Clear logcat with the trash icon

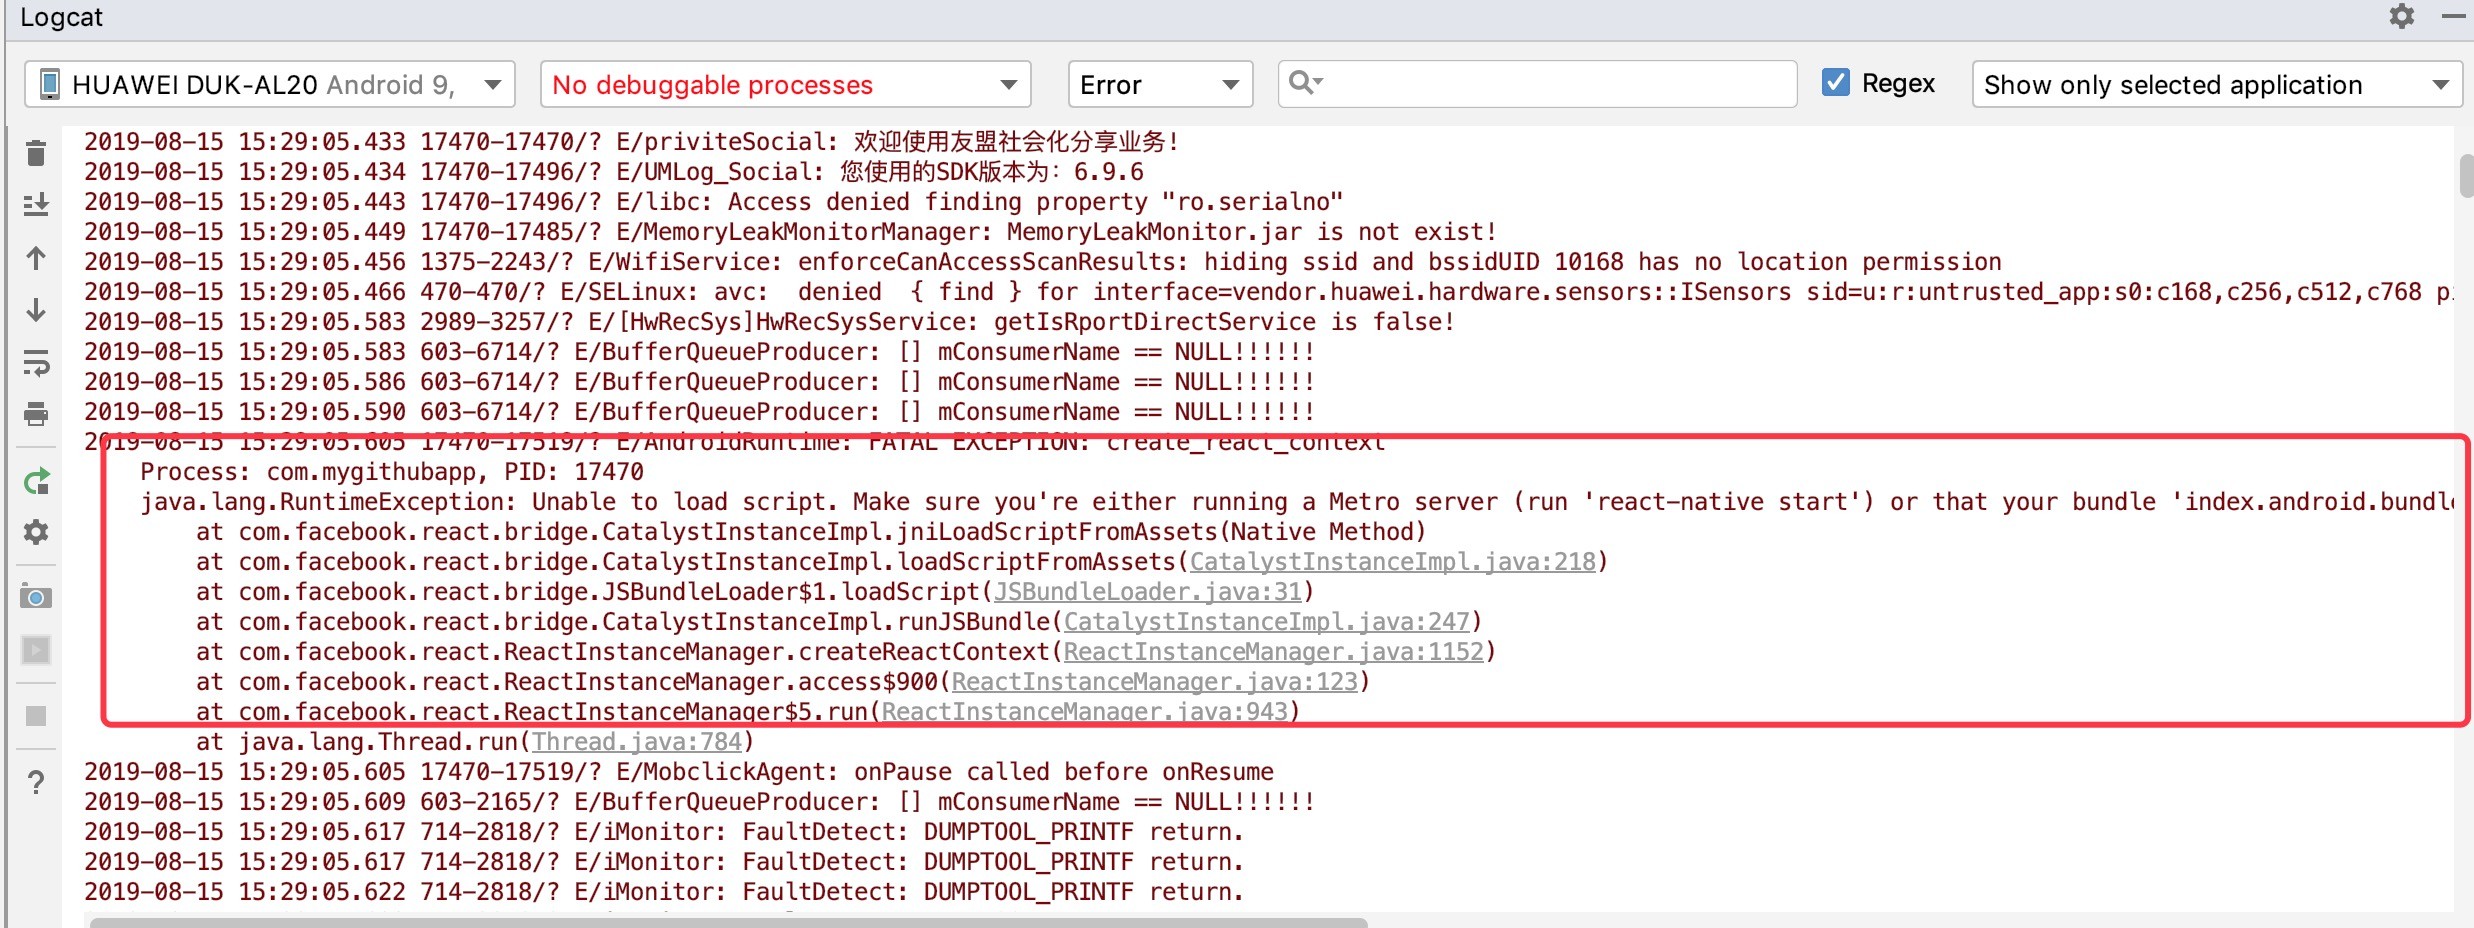point(36,152)
